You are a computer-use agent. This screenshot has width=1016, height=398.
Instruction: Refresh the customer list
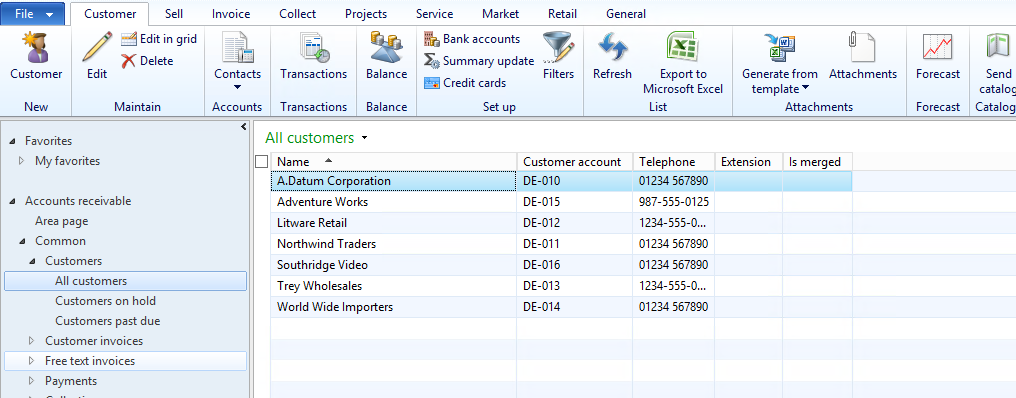click(x=612, y=56)
